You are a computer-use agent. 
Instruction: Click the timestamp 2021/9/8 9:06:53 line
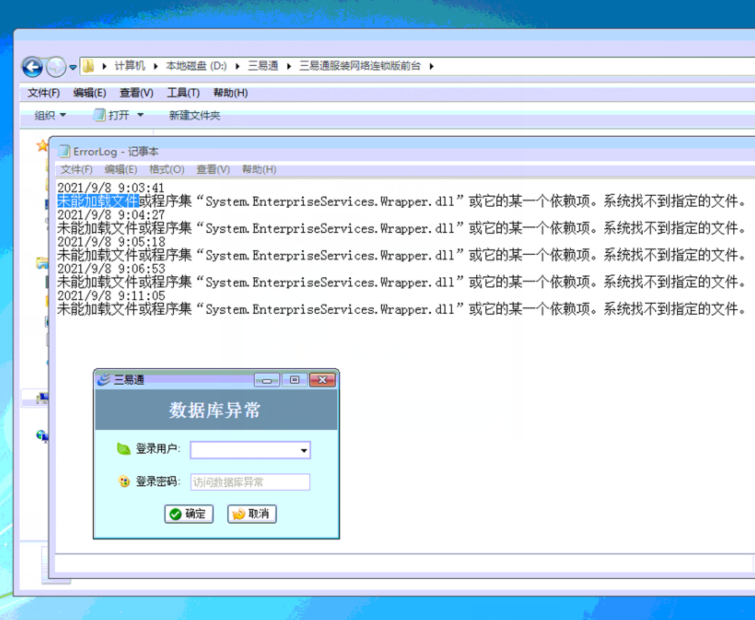[111, 269]
